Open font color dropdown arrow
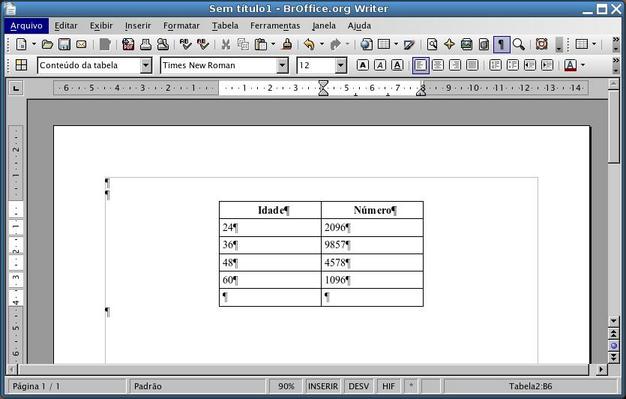Viewport: 626px width, 399px height. 583,65
